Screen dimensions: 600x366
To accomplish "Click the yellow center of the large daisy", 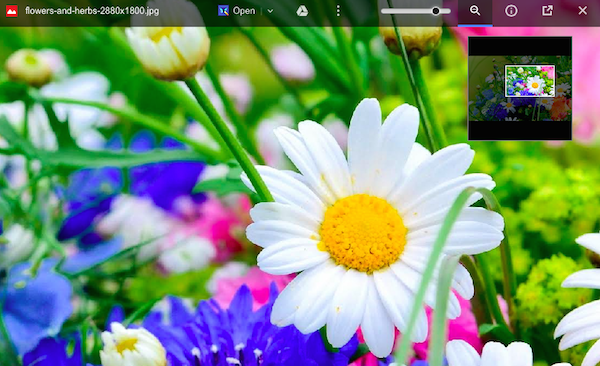I will point(362,233).
